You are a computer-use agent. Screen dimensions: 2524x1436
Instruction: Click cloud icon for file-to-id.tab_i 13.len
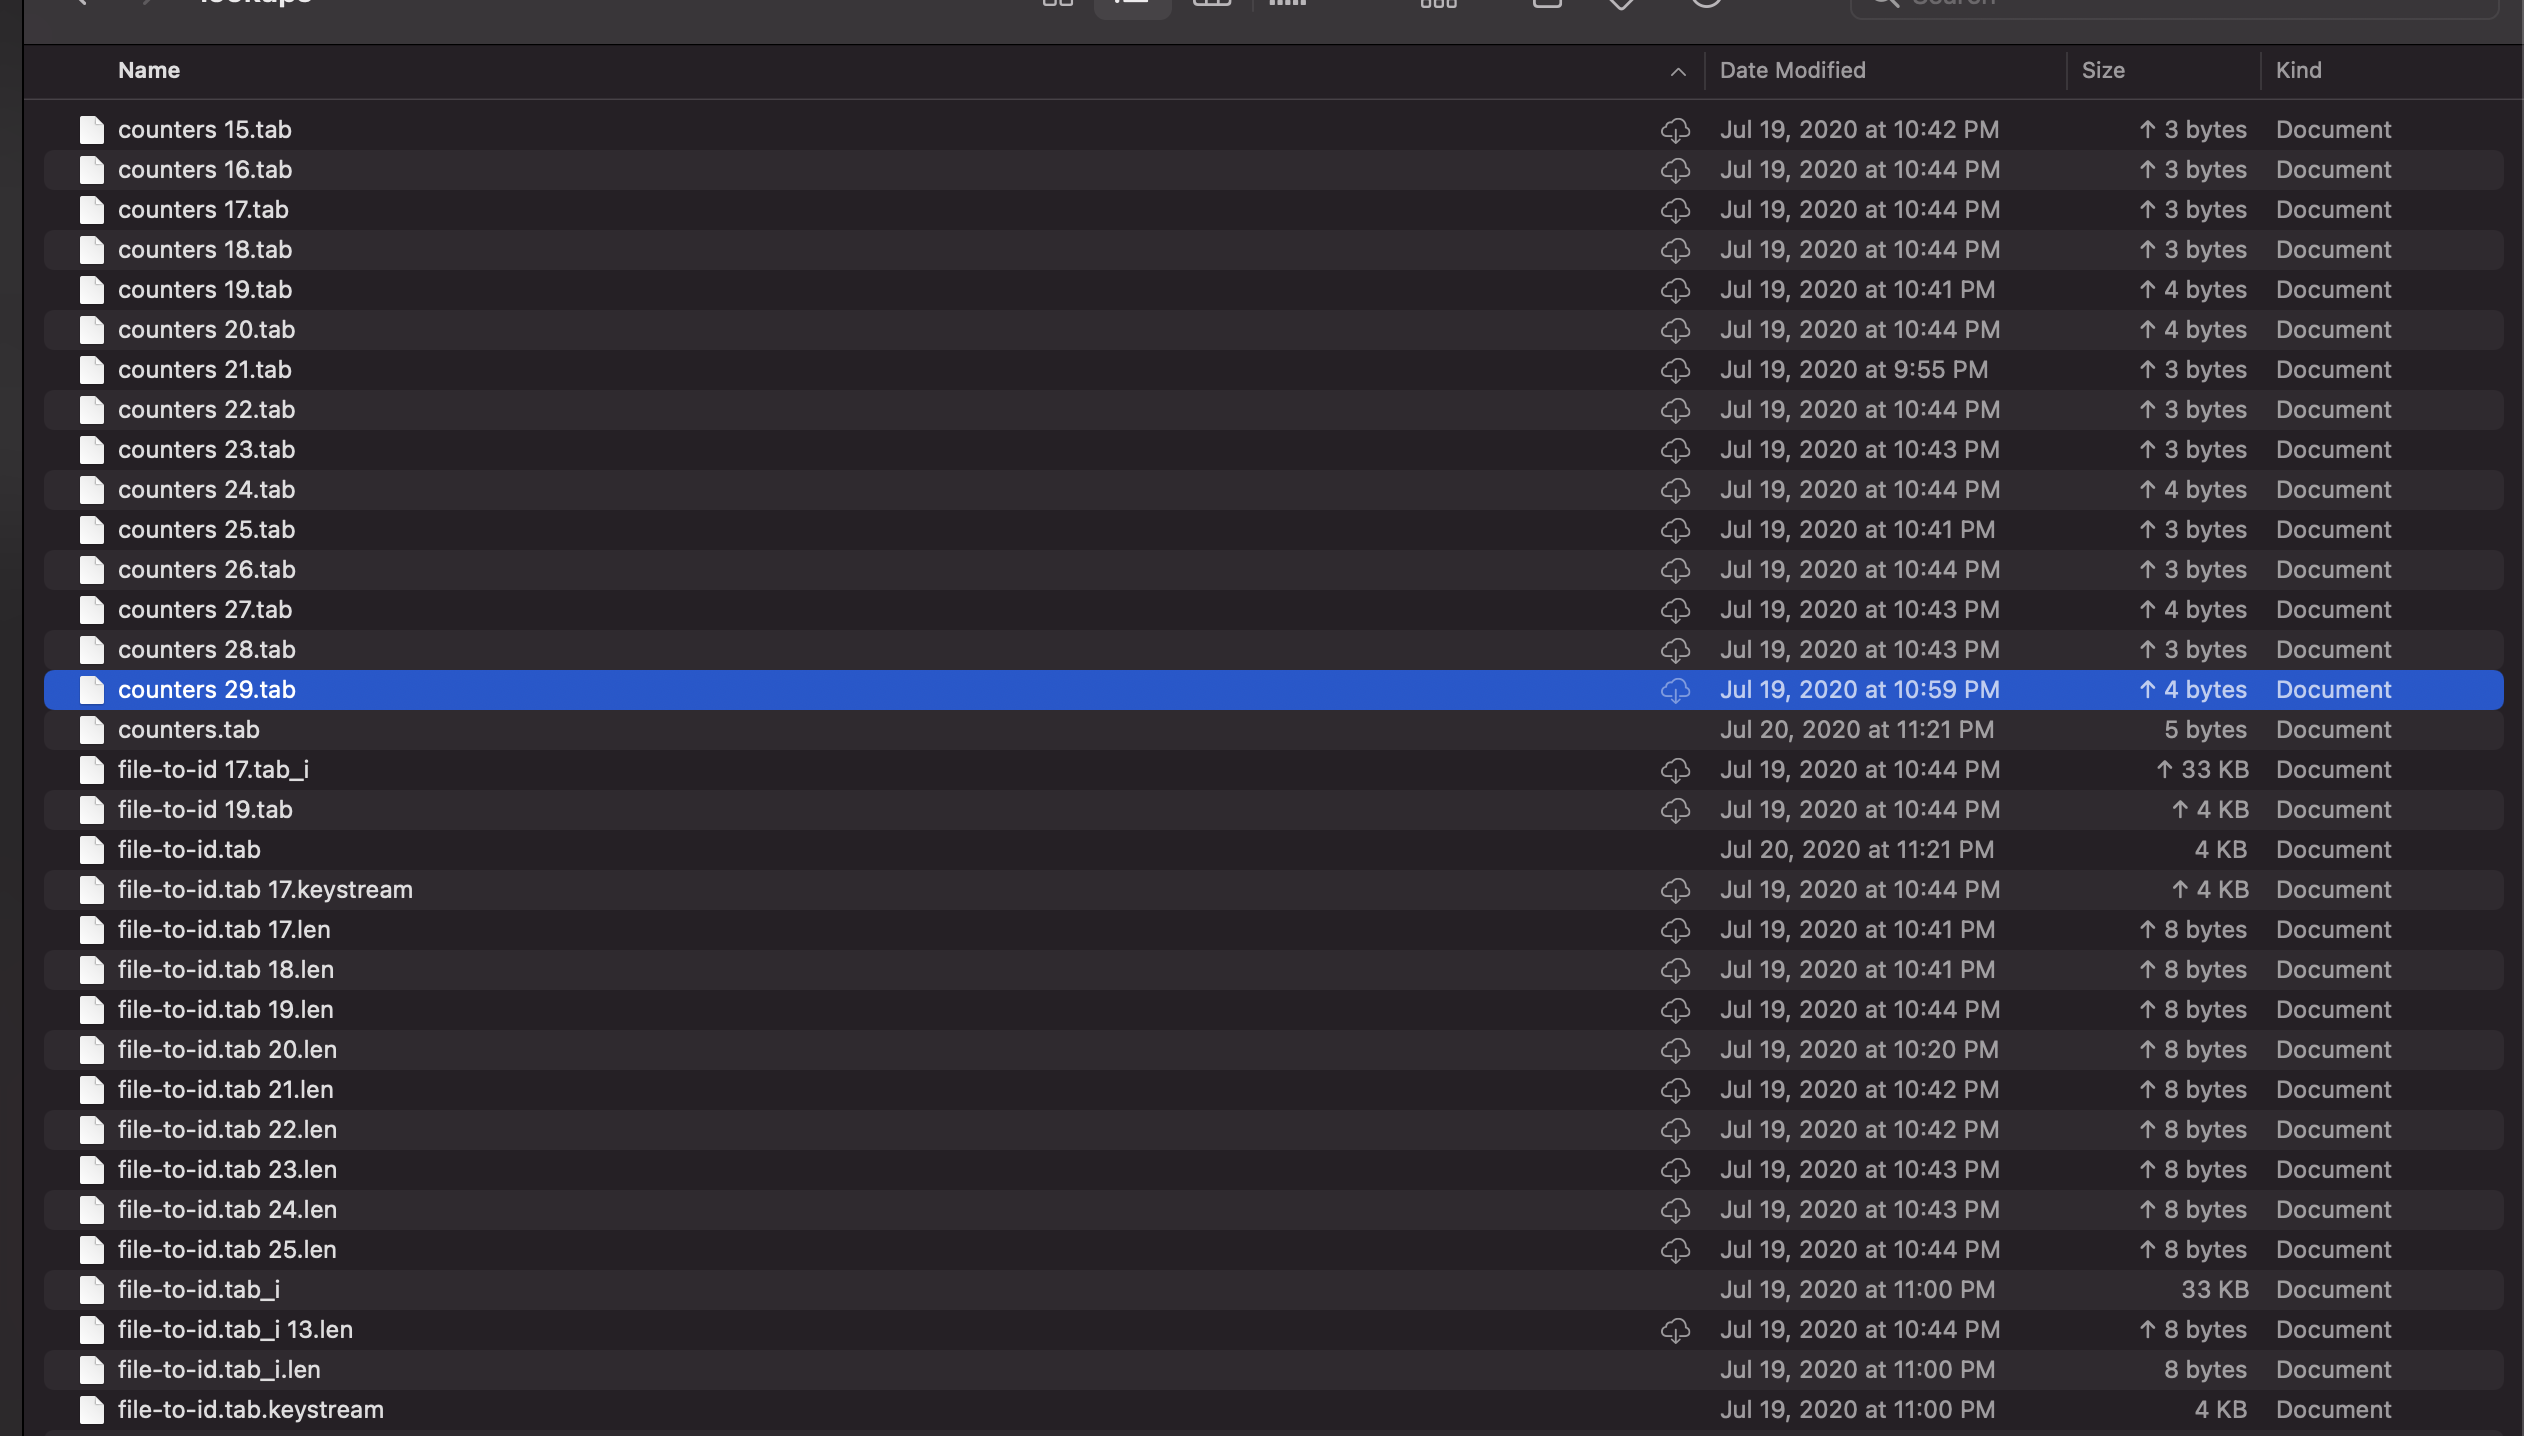[1675, 1330]
